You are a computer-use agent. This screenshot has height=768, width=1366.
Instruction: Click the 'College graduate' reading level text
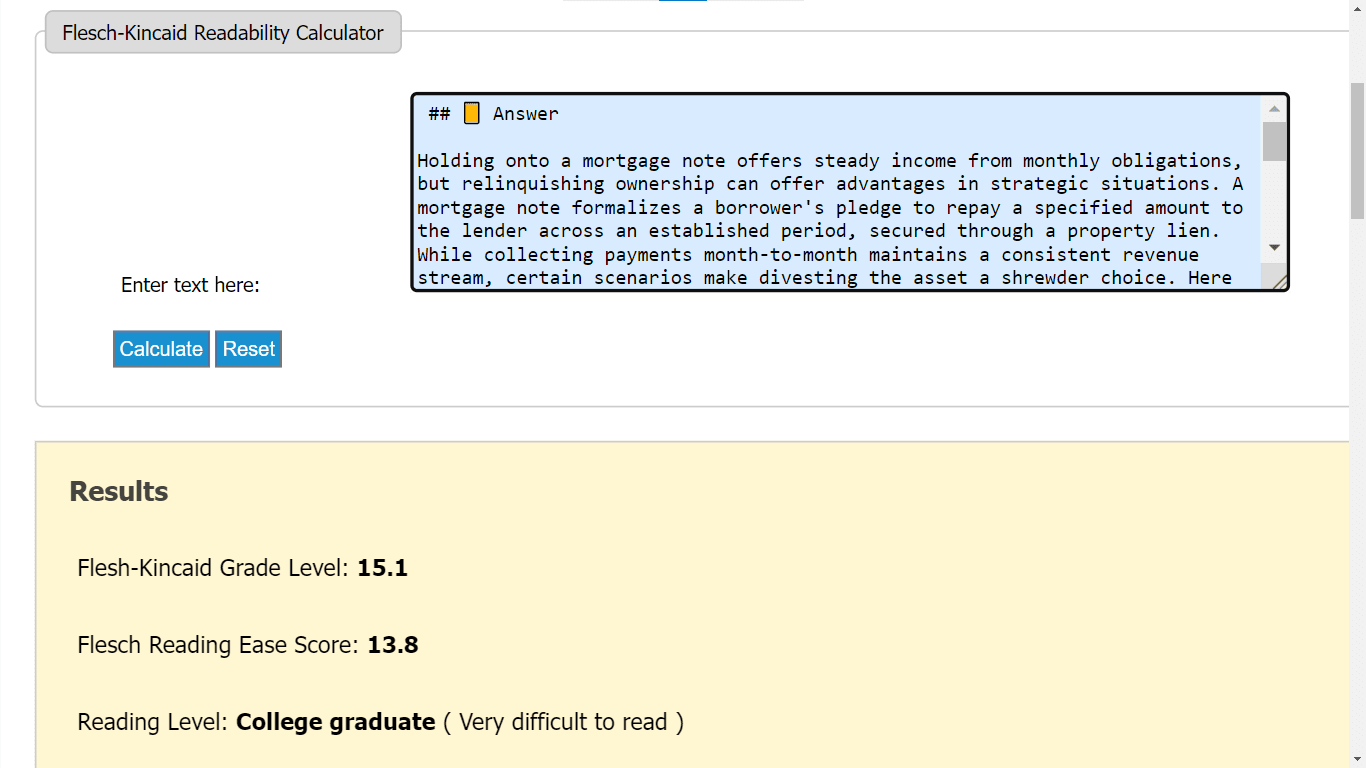point(335,722)
